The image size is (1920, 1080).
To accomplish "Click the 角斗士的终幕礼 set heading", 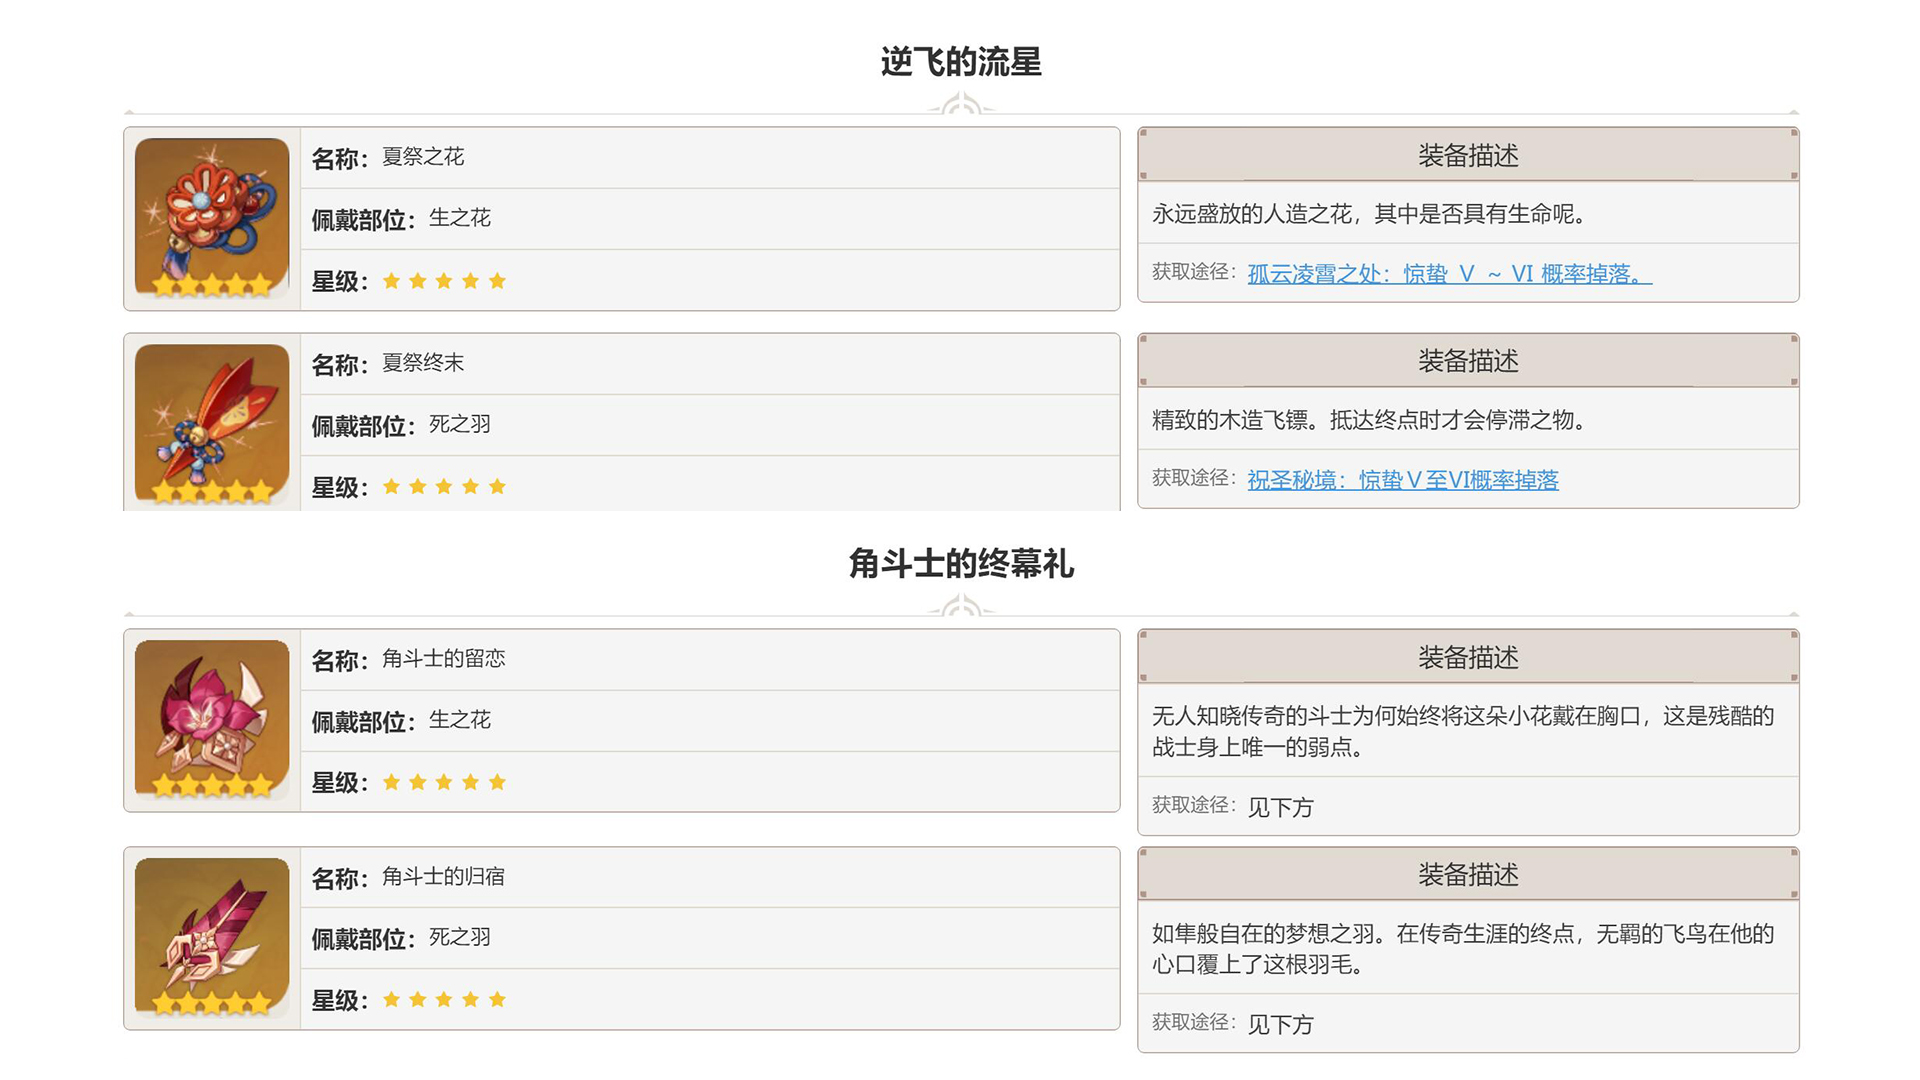I will click(x=961, y=564).
